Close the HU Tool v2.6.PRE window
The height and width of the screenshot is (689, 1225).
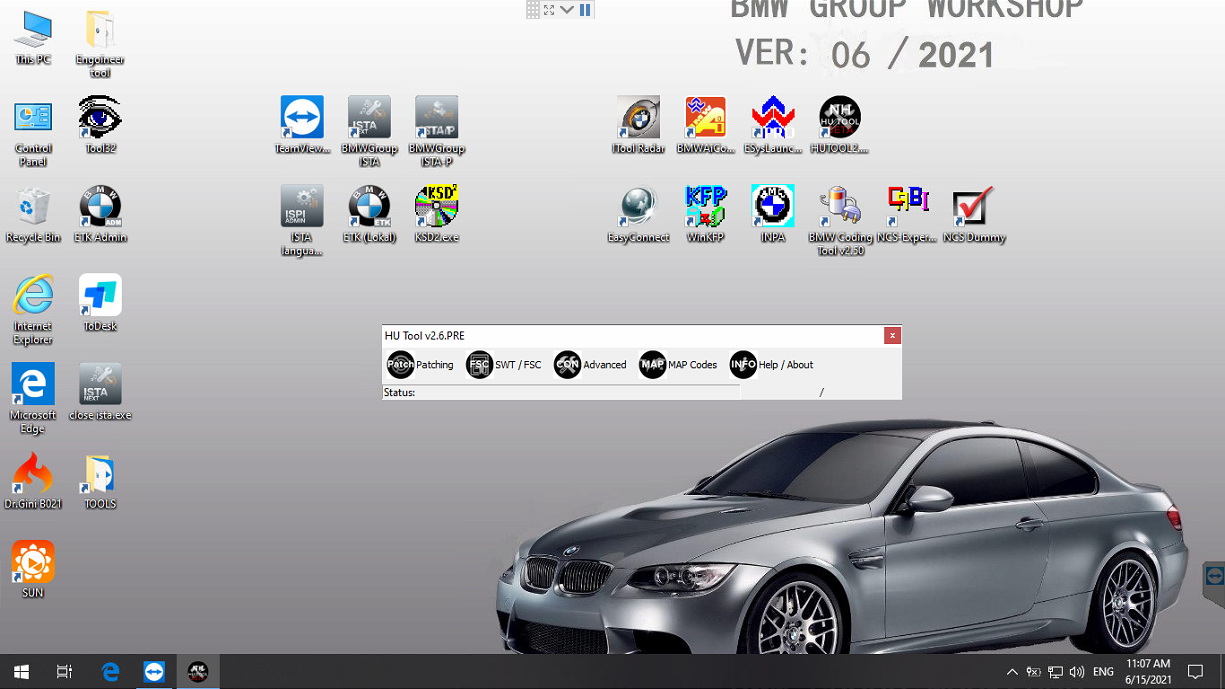(892, 336)
